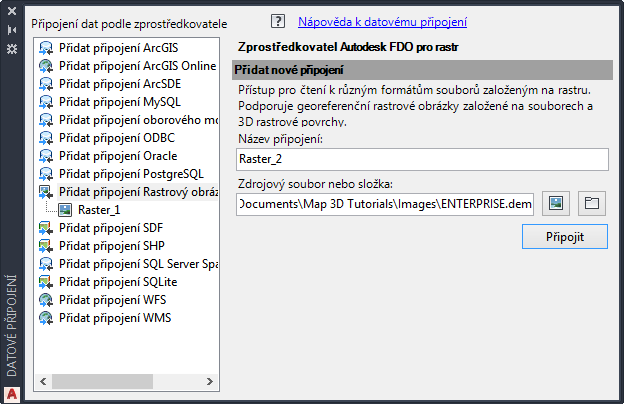This screenshot has width=624, height=404.
Task: Click the SHP connection icon
Action: [x=46, y=246]
